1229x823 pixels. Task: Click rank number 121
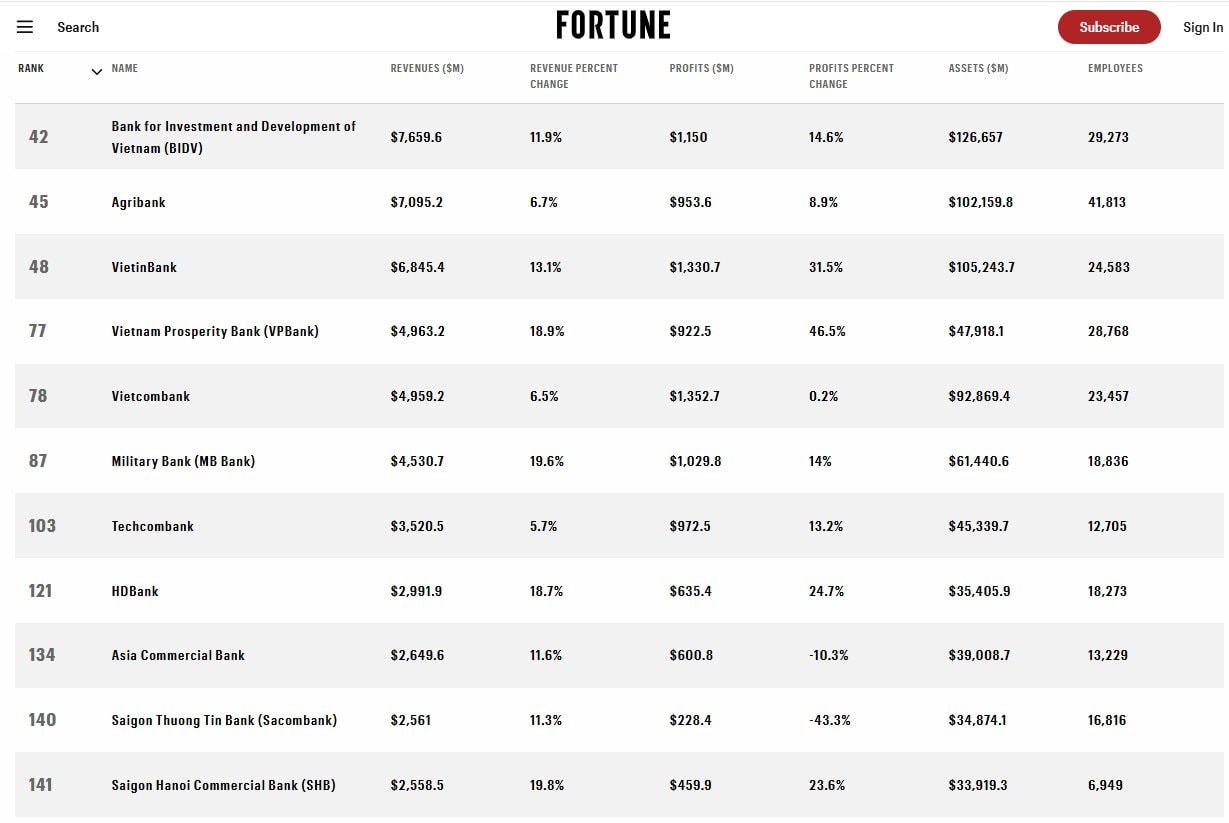(40, 591)
